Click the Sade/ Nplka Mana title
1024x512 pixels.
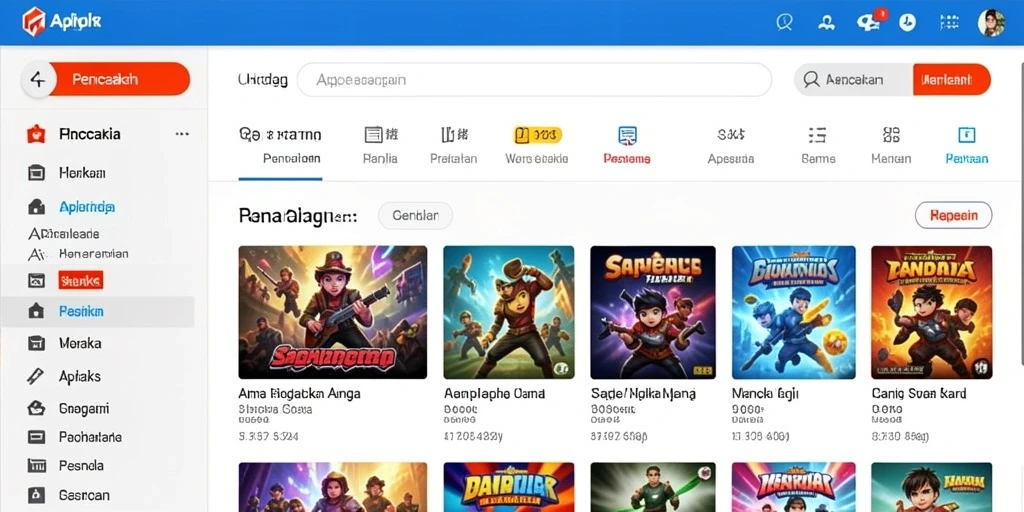643,394
